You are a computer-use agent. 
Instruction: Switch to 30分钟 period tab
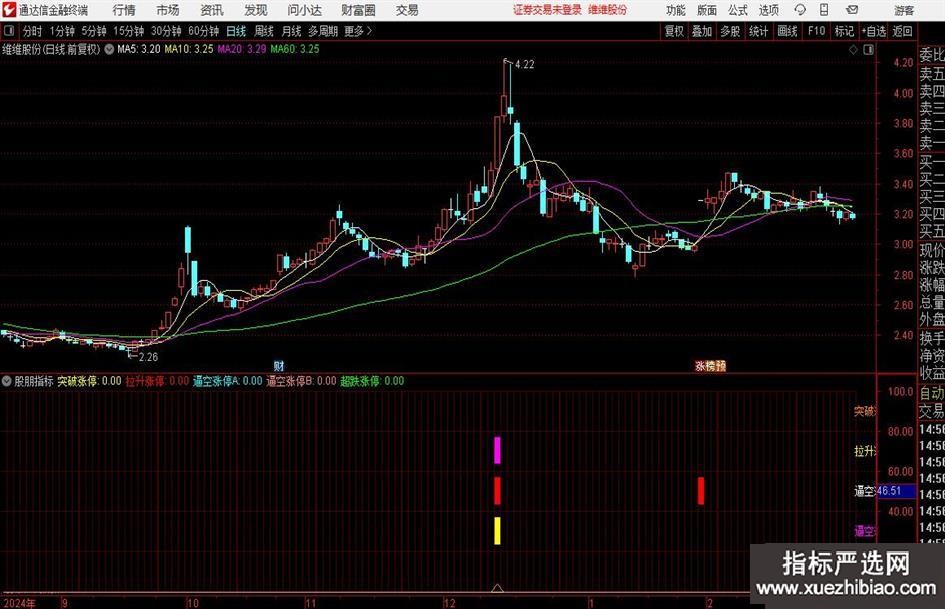(166, 31)
